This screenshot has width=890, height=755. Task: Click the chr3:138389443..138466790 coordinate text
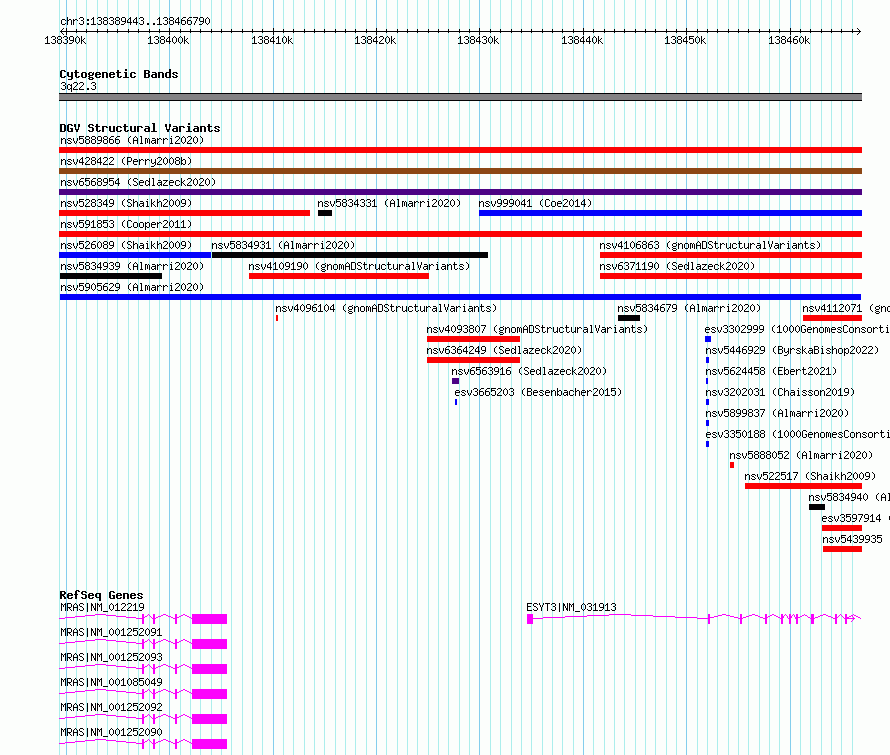[135, 21]
